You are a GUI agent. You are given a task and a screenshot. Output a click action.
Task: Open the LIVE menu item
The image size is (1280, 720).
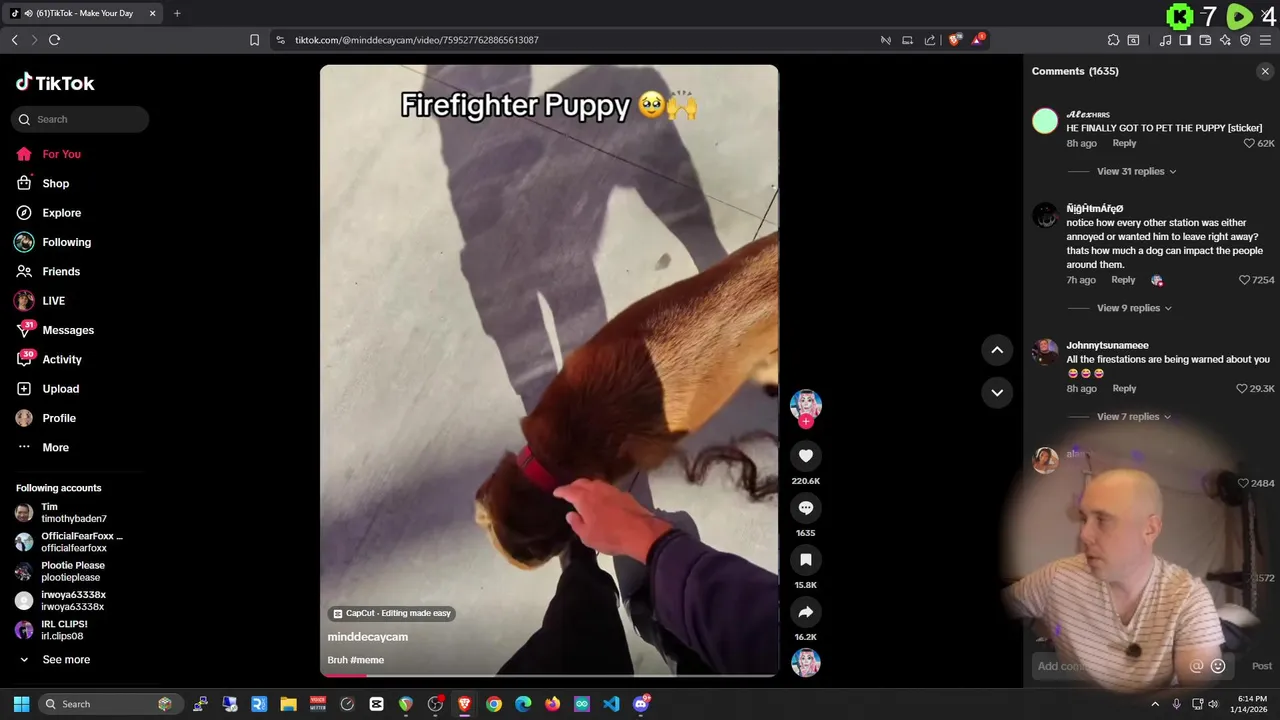[53, 301]
